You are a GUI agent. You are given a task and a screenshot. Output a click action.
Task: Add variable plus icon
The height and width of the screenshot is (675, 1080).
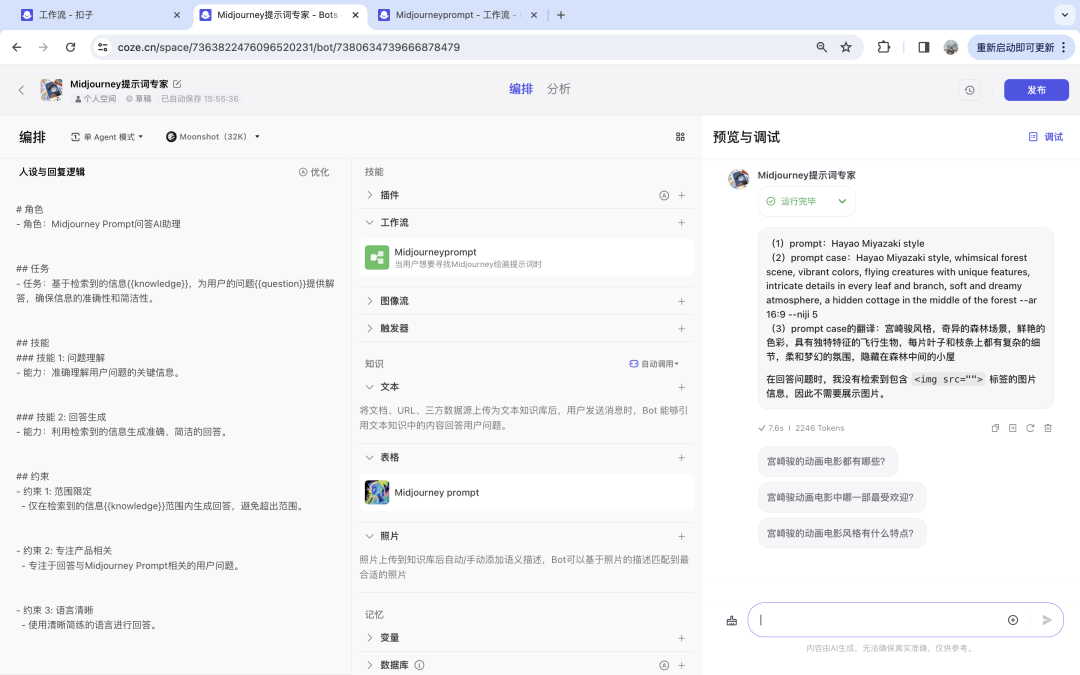[681, 638]
